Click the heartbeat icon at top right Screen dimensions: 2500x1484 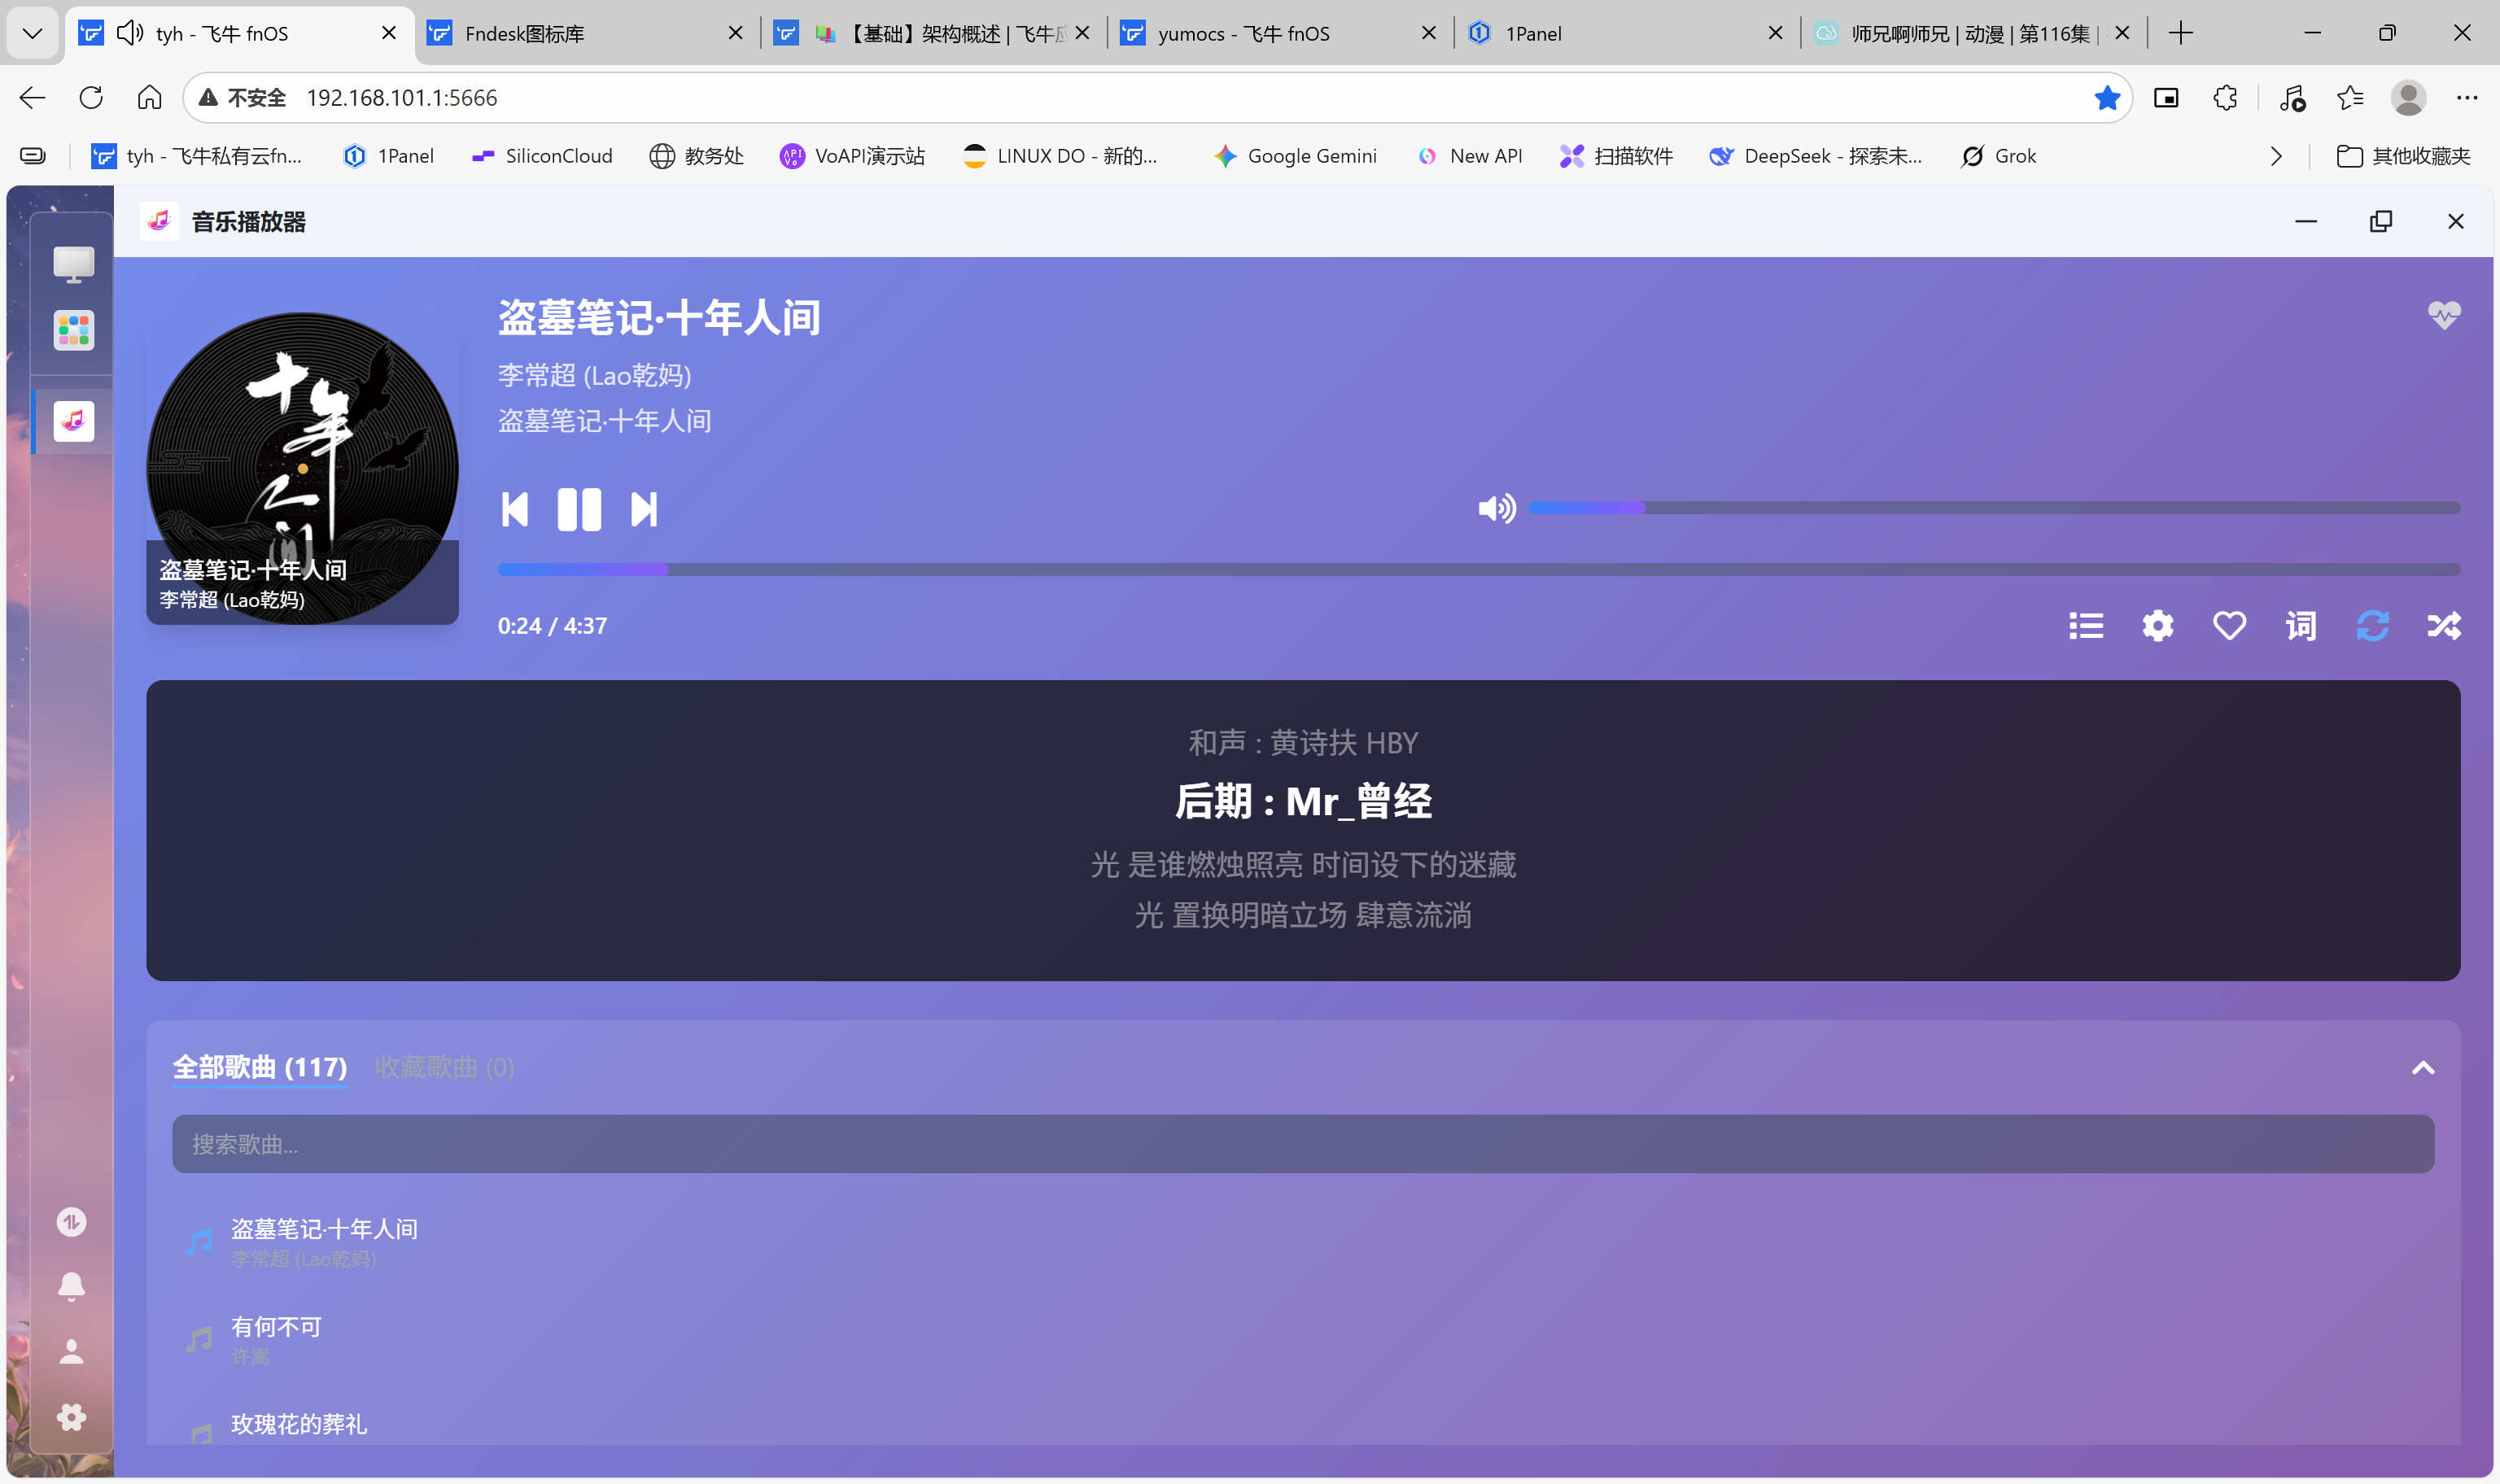(x=2444, y=315)
